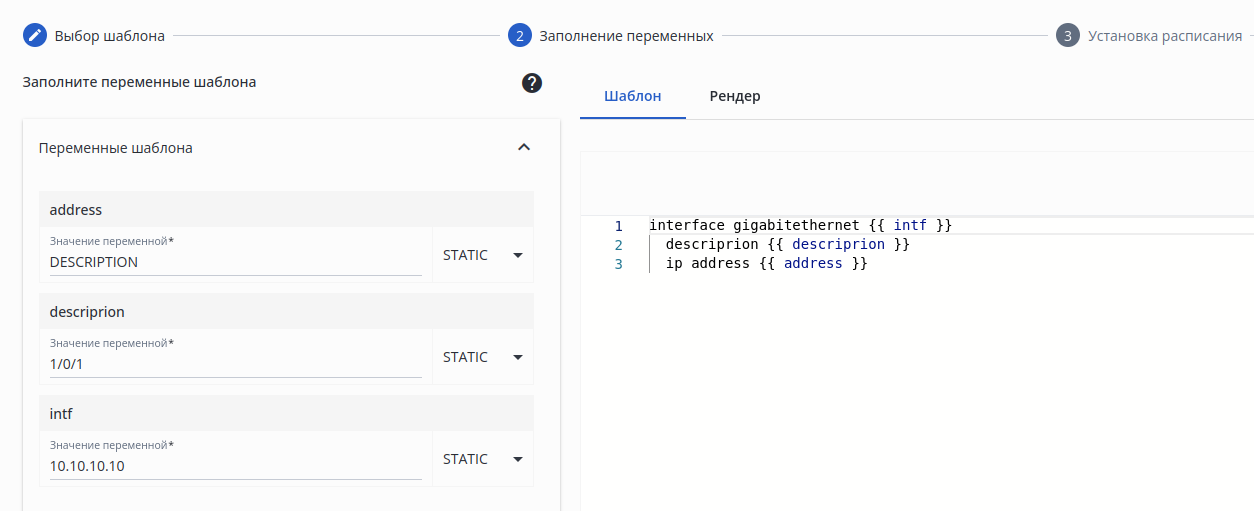Viewport: 1254px width, 511px height.
Task: Select the Заполнение переменных step label
Action: [x=626, y=36]
